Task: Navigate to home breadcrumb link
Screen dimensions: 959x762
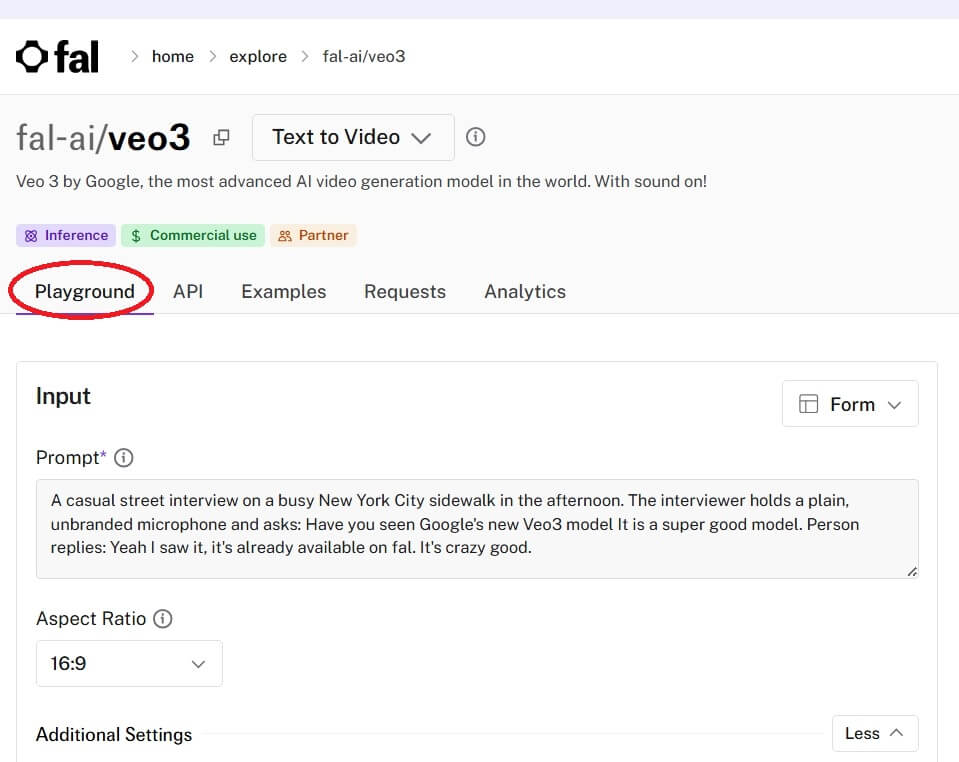Action: pos(173,57)
